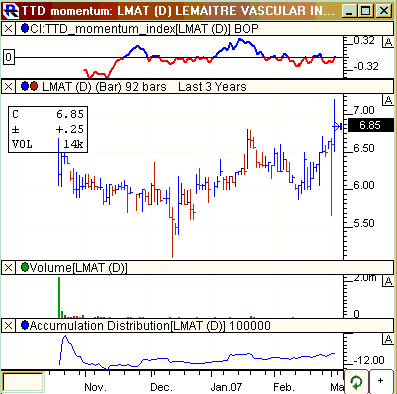
Task: Click the Feb. label on the date axis
Action: (x=284, y=387)
